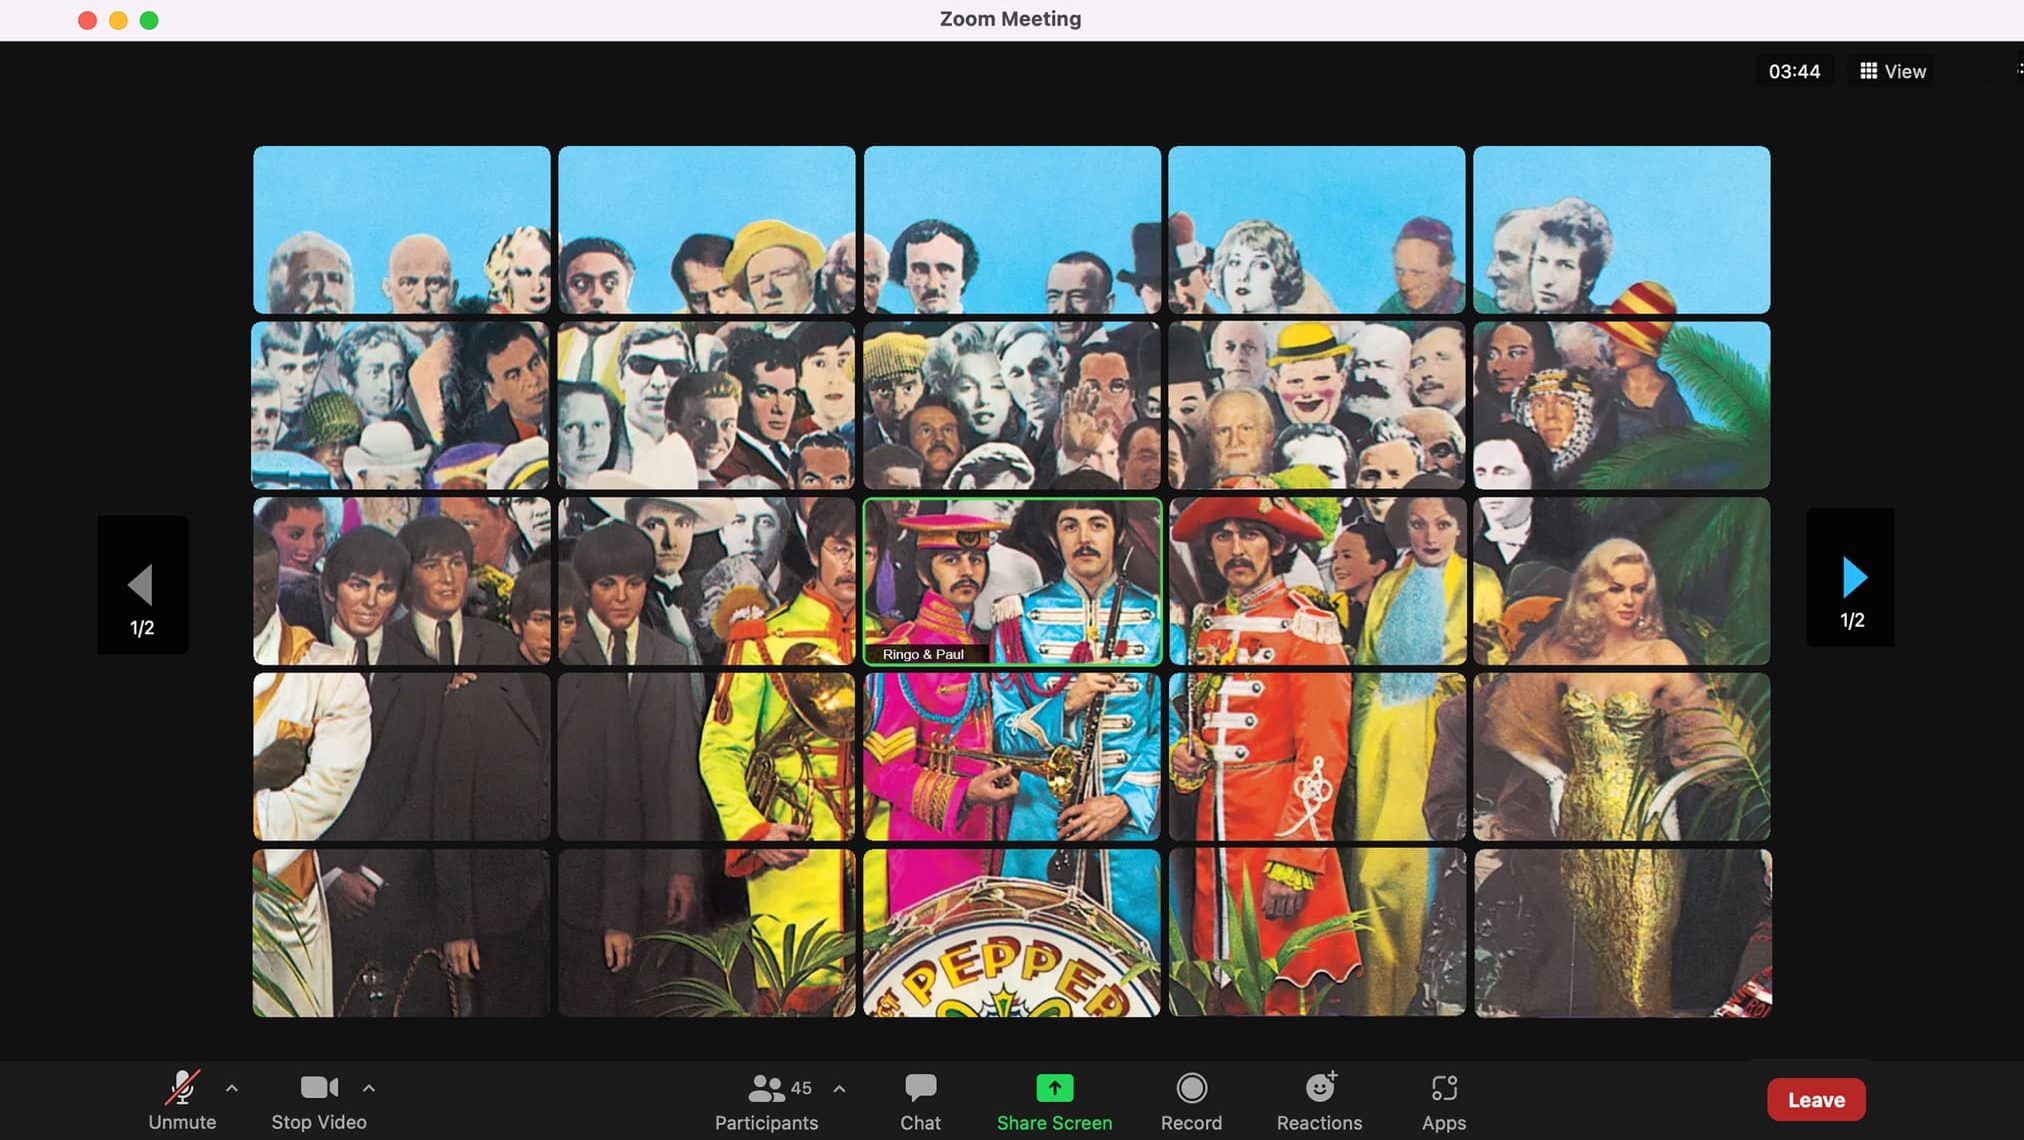Leave the meeting
2024x1140 pixels.
(x=1816, y=1100)
